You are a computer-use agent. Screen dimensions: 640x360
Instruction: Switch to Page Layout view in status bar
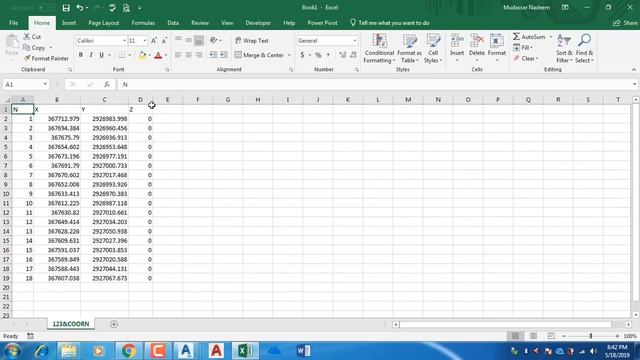click(533, 336)
